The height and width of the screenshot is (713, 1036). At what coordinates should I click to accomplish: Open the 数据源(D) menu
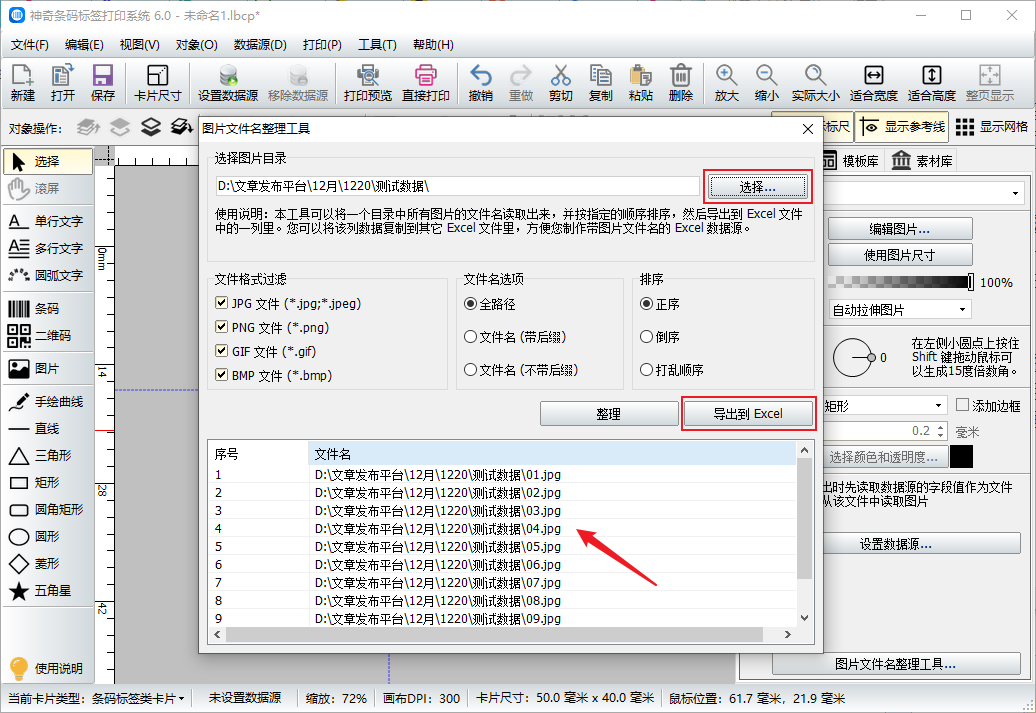click(260, 45)
